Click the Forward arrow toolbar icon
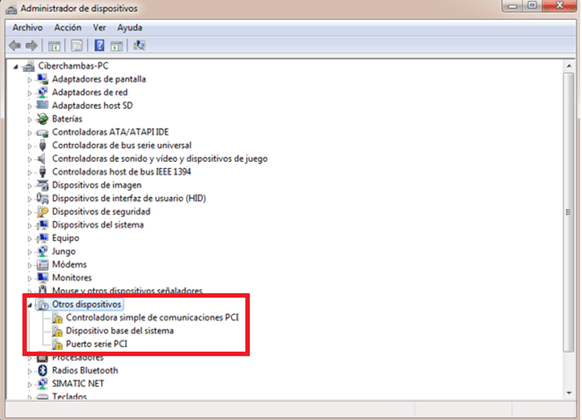 pyautogui.click(x=32, y=46)
